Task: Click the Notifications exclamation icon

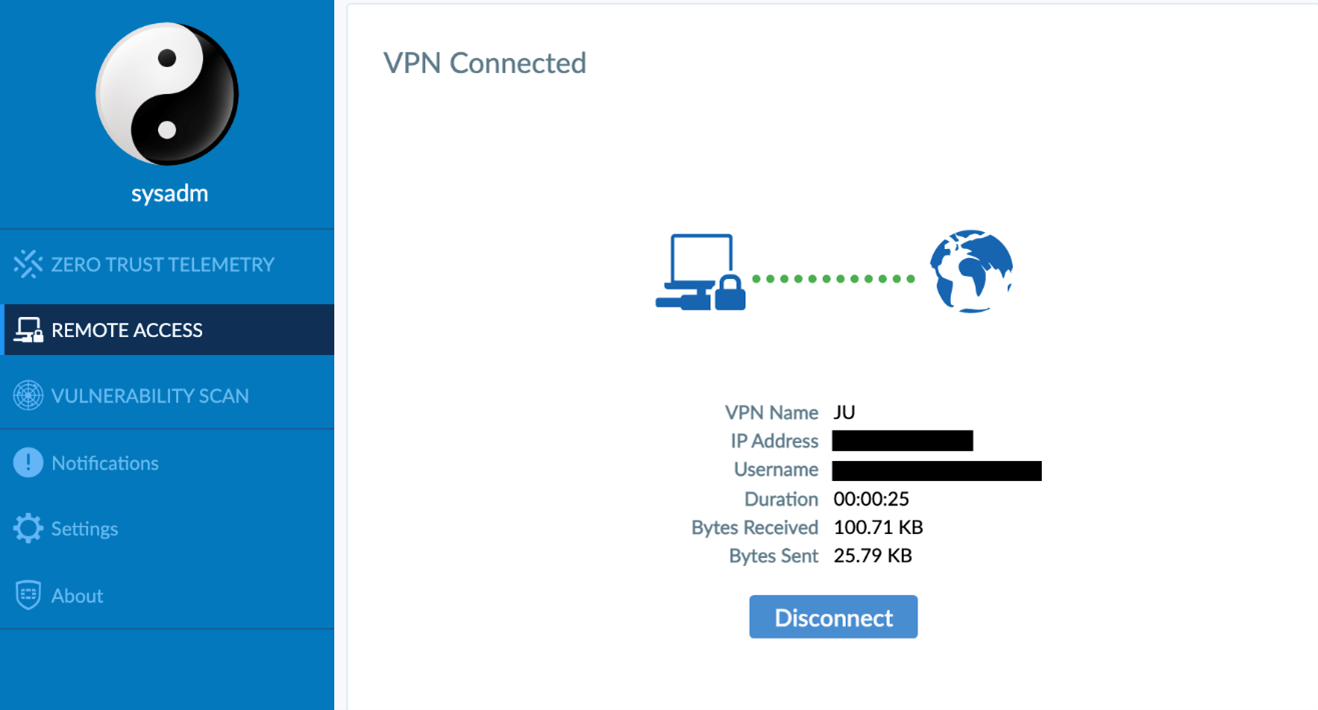Action: pos(28,463)
